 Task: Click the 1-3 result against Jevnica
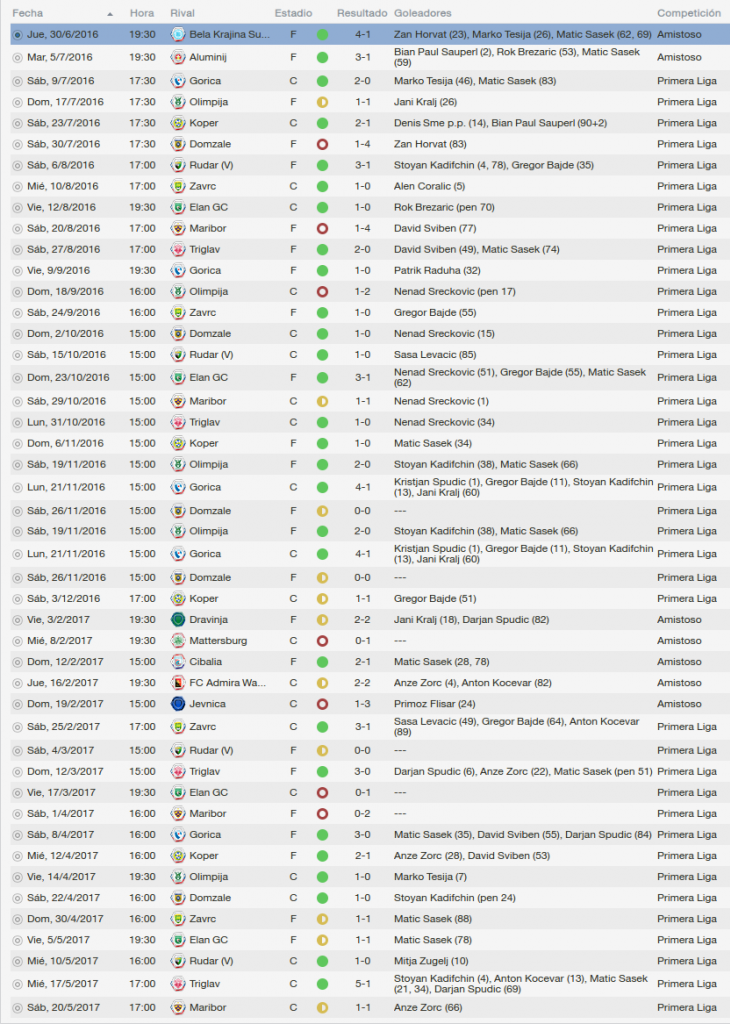[x=362, y=704]
